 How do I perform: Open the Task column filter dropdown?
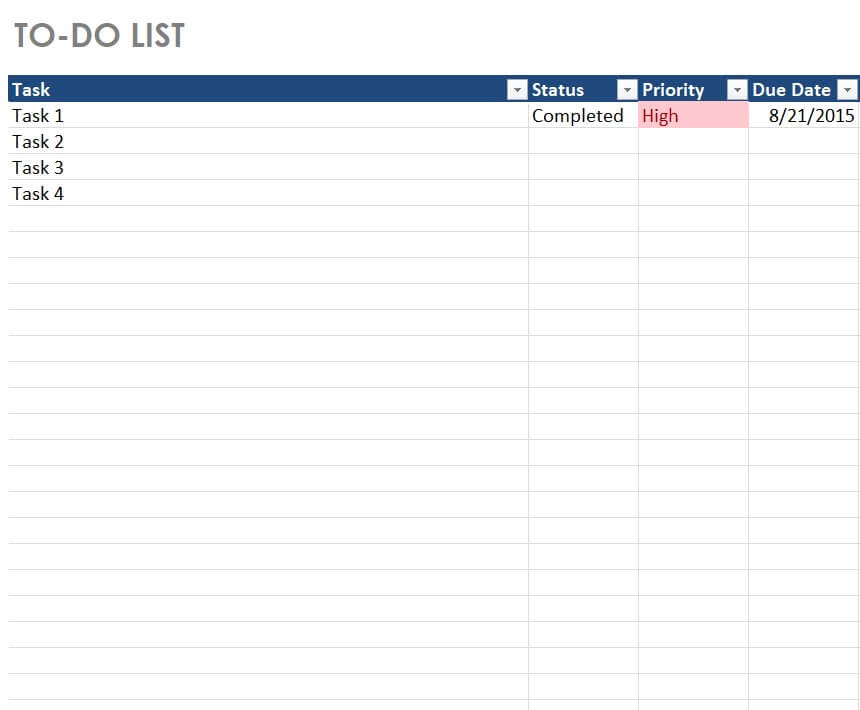(517, 90)
